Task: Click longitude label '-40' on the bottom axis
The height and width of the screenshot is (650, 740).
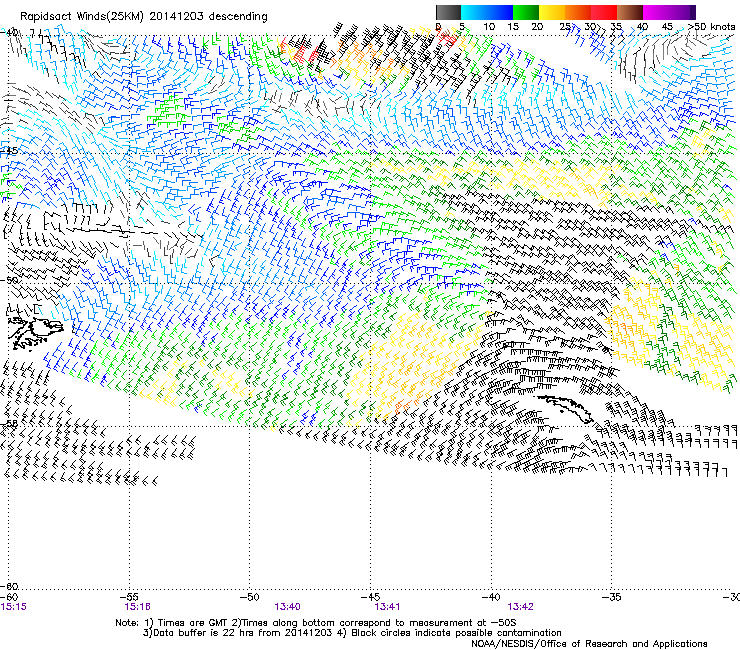Action: 491,597
